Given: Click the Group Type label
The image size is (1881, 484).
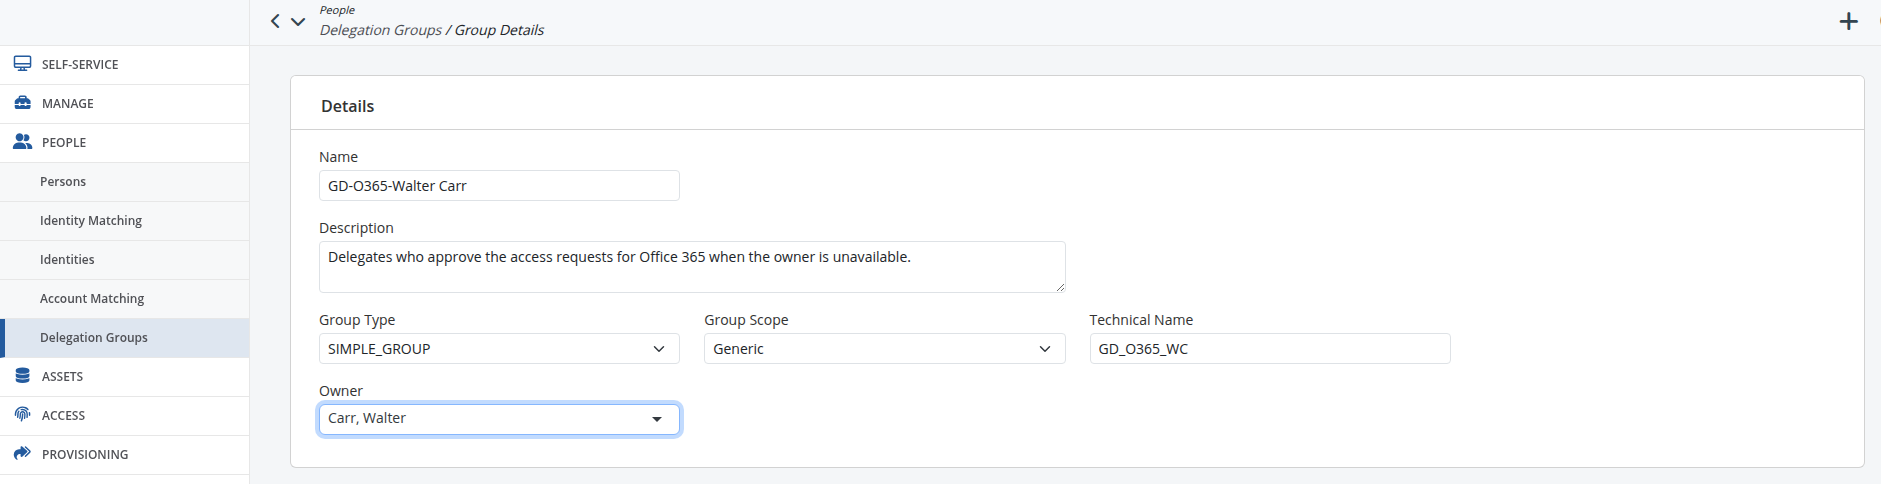Looking at the screenshot, I should (357, 320).
